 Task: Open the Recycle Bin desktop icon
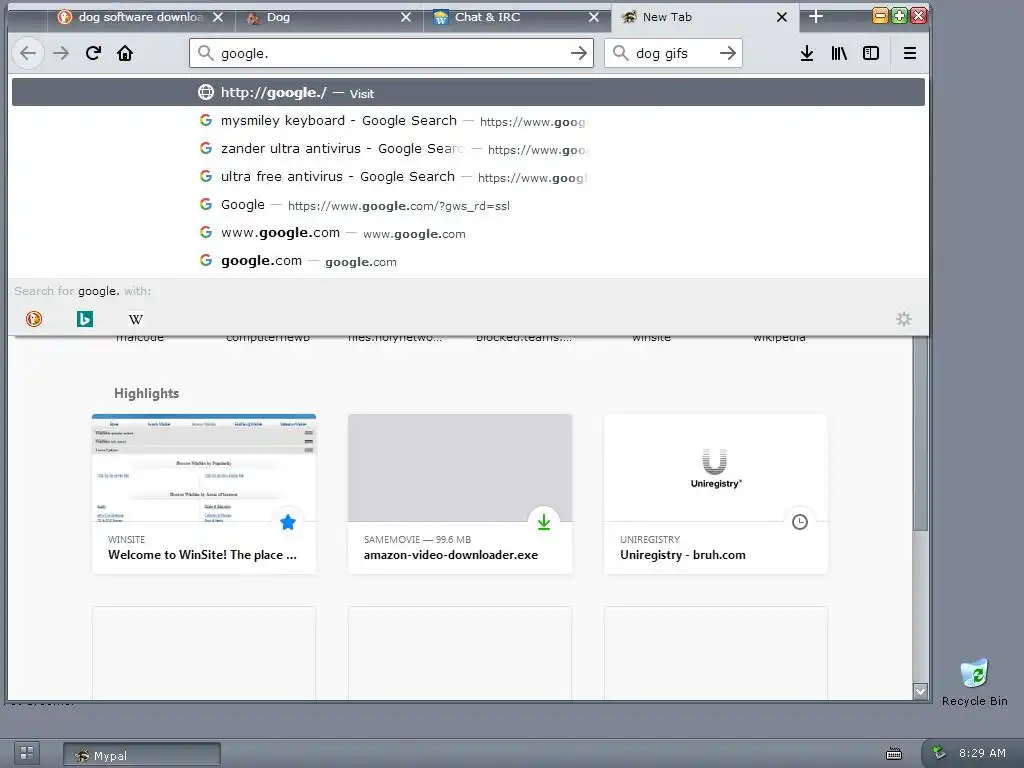(x=974, y=682)
